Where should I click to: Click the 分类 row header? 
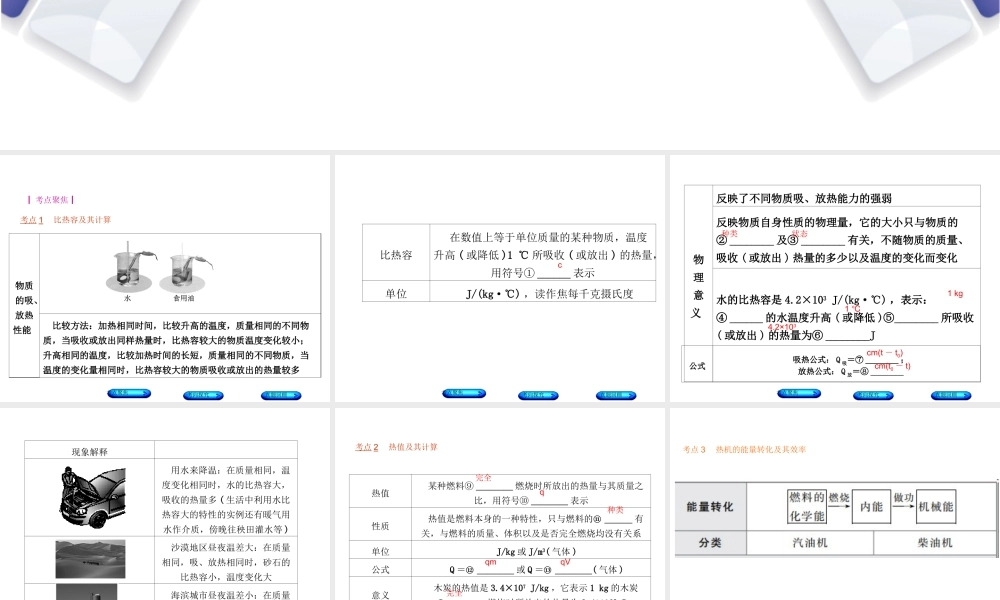point(710,543)
